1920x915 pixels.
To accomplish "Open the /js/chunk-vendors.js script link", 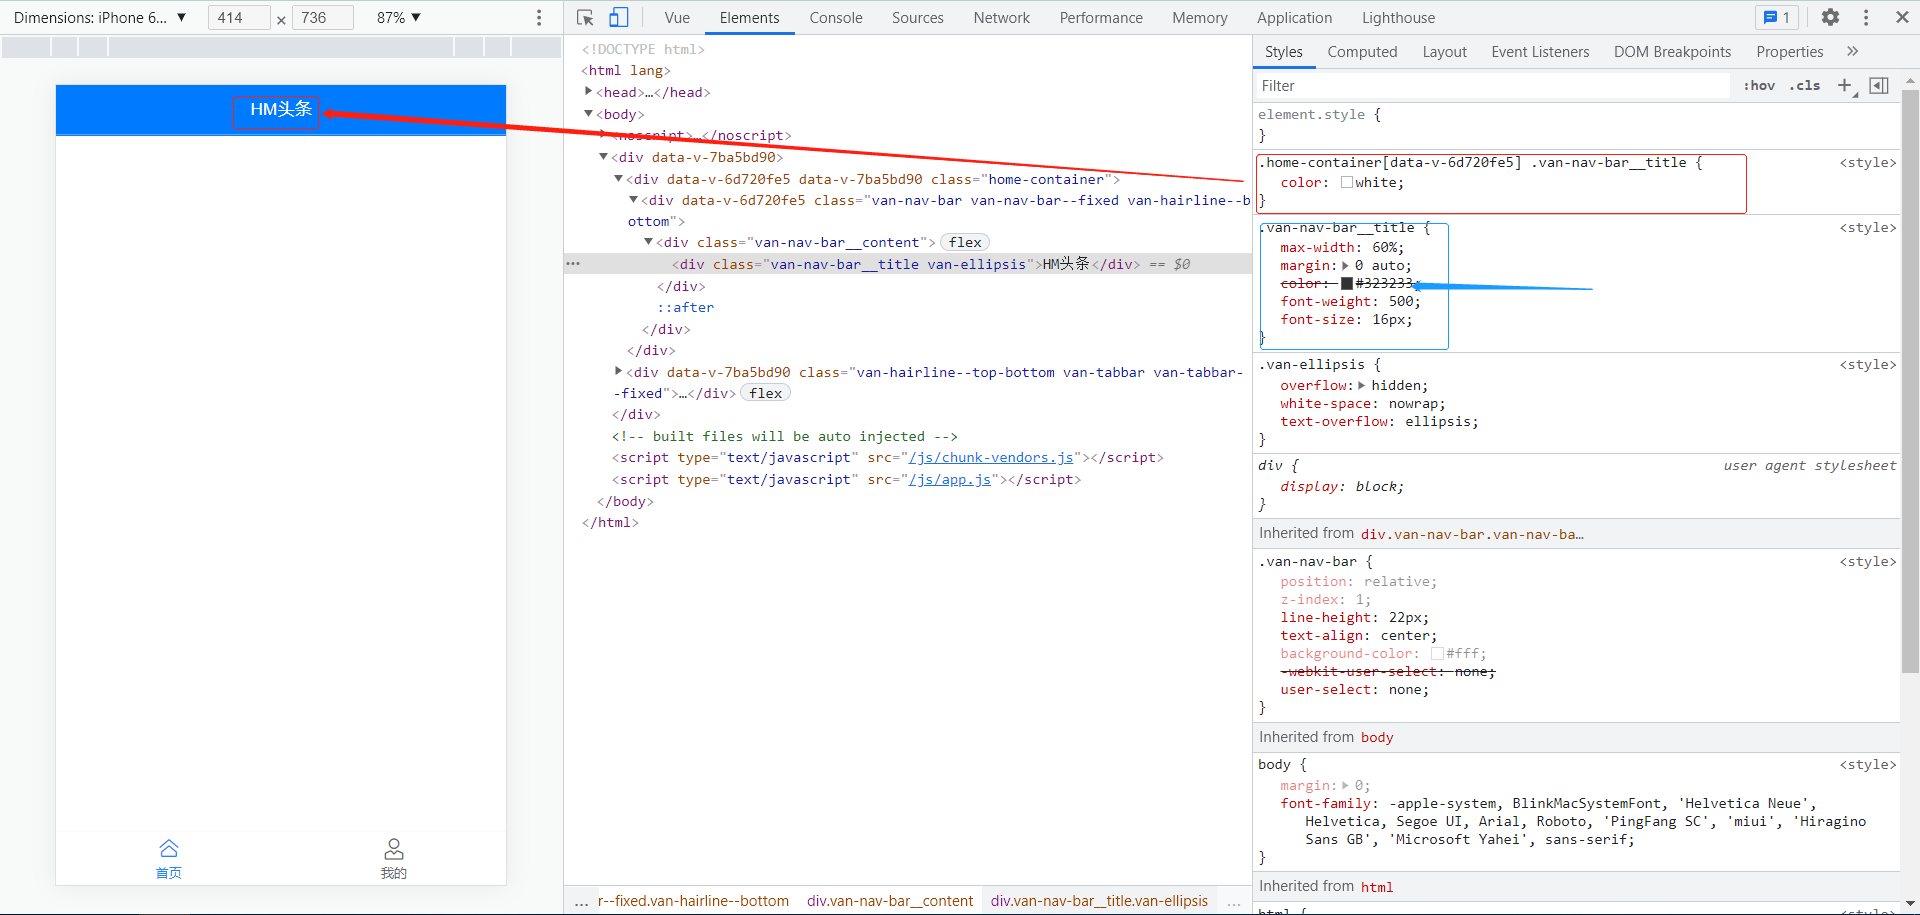I will (991, 458).
